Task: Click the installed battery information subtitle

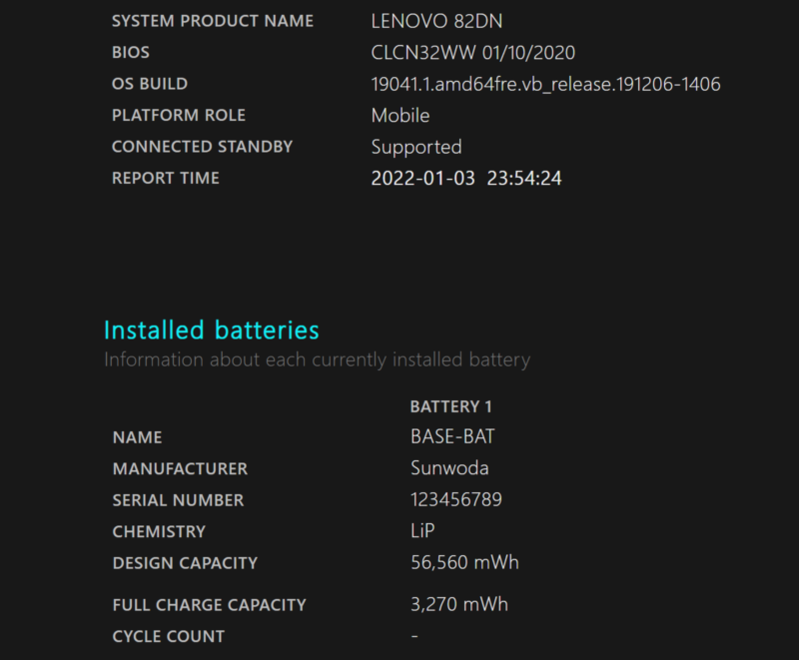Action: click(x=317, y=359)
